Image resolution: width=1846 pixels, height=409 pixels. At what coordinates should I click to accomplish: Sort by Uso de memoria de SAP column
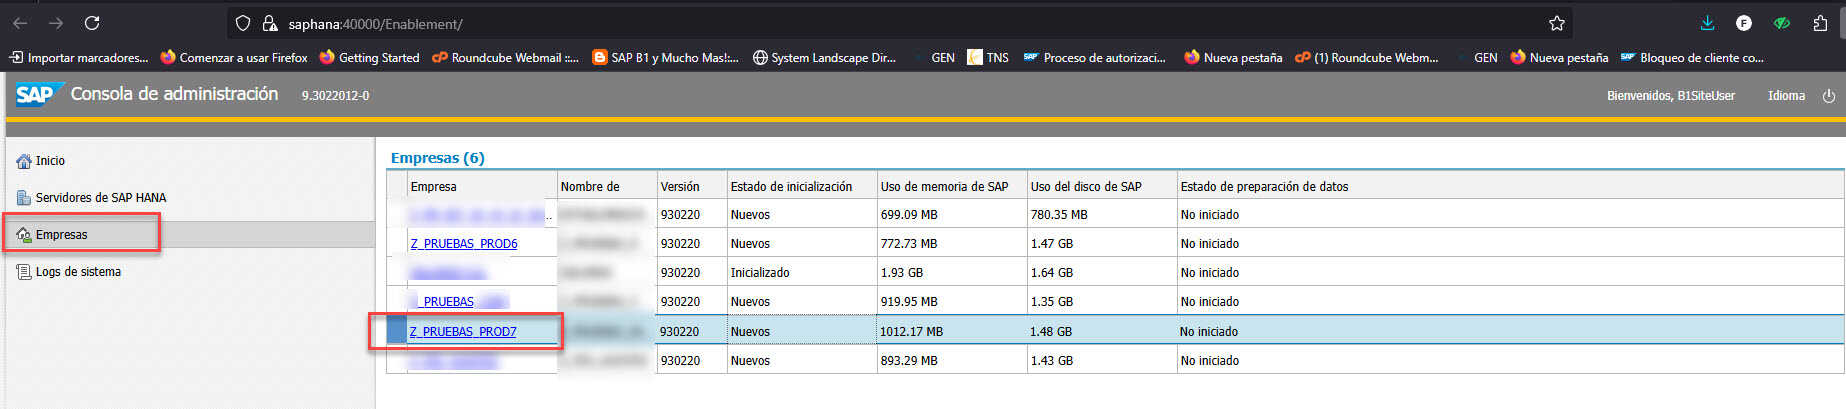tap(944, 187)
